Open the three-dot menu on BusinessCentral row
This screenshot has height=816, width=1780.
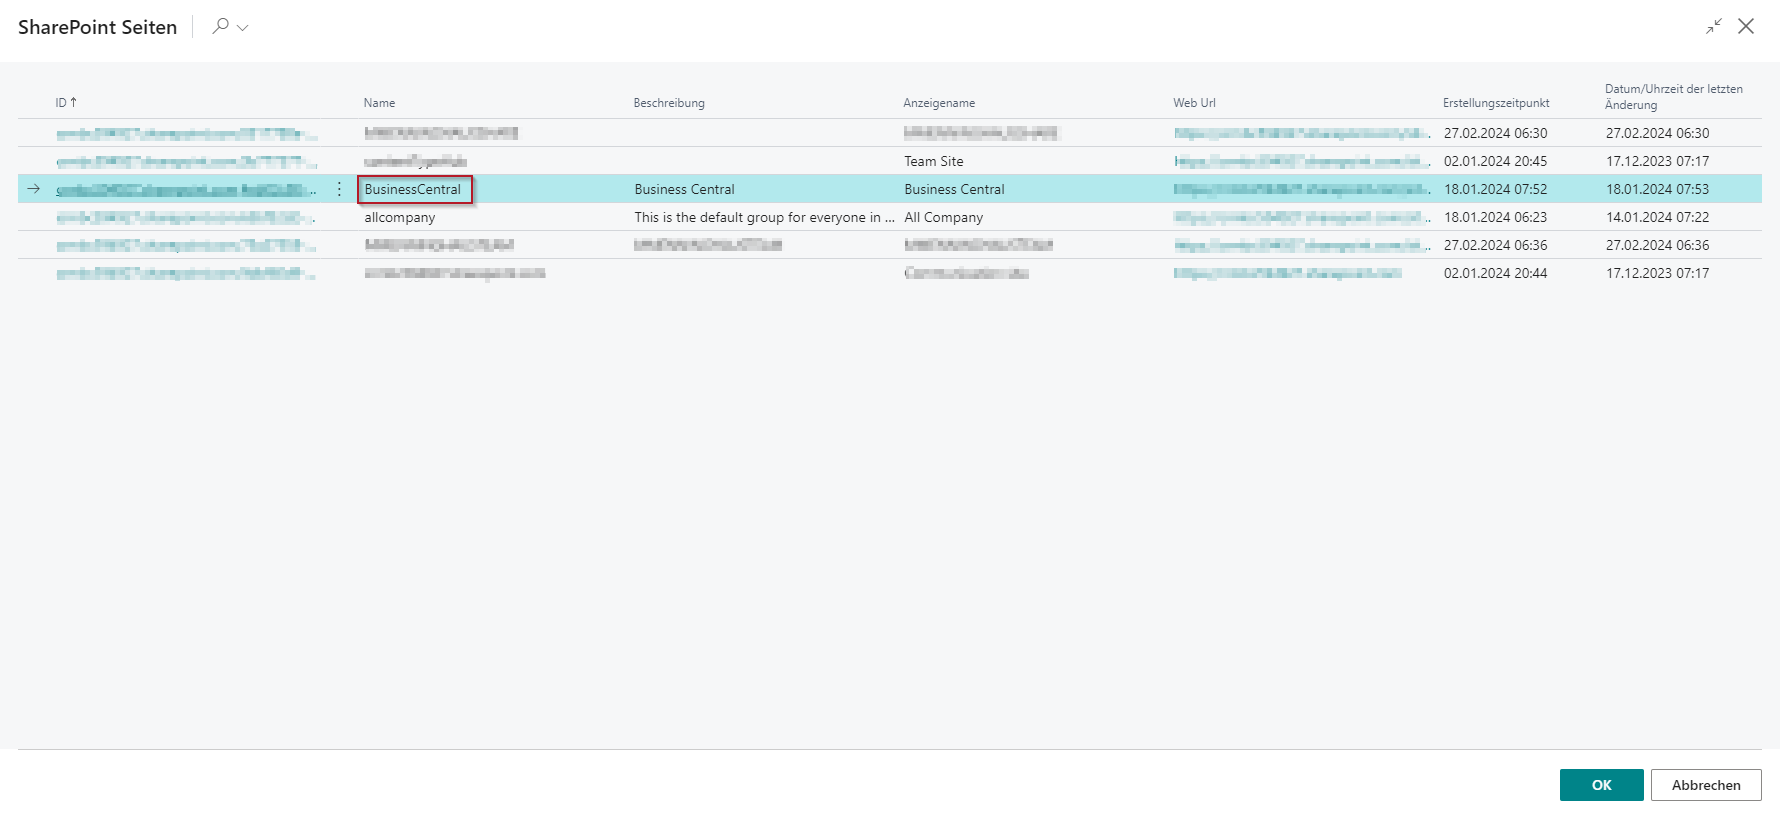(x=339, y=189)
